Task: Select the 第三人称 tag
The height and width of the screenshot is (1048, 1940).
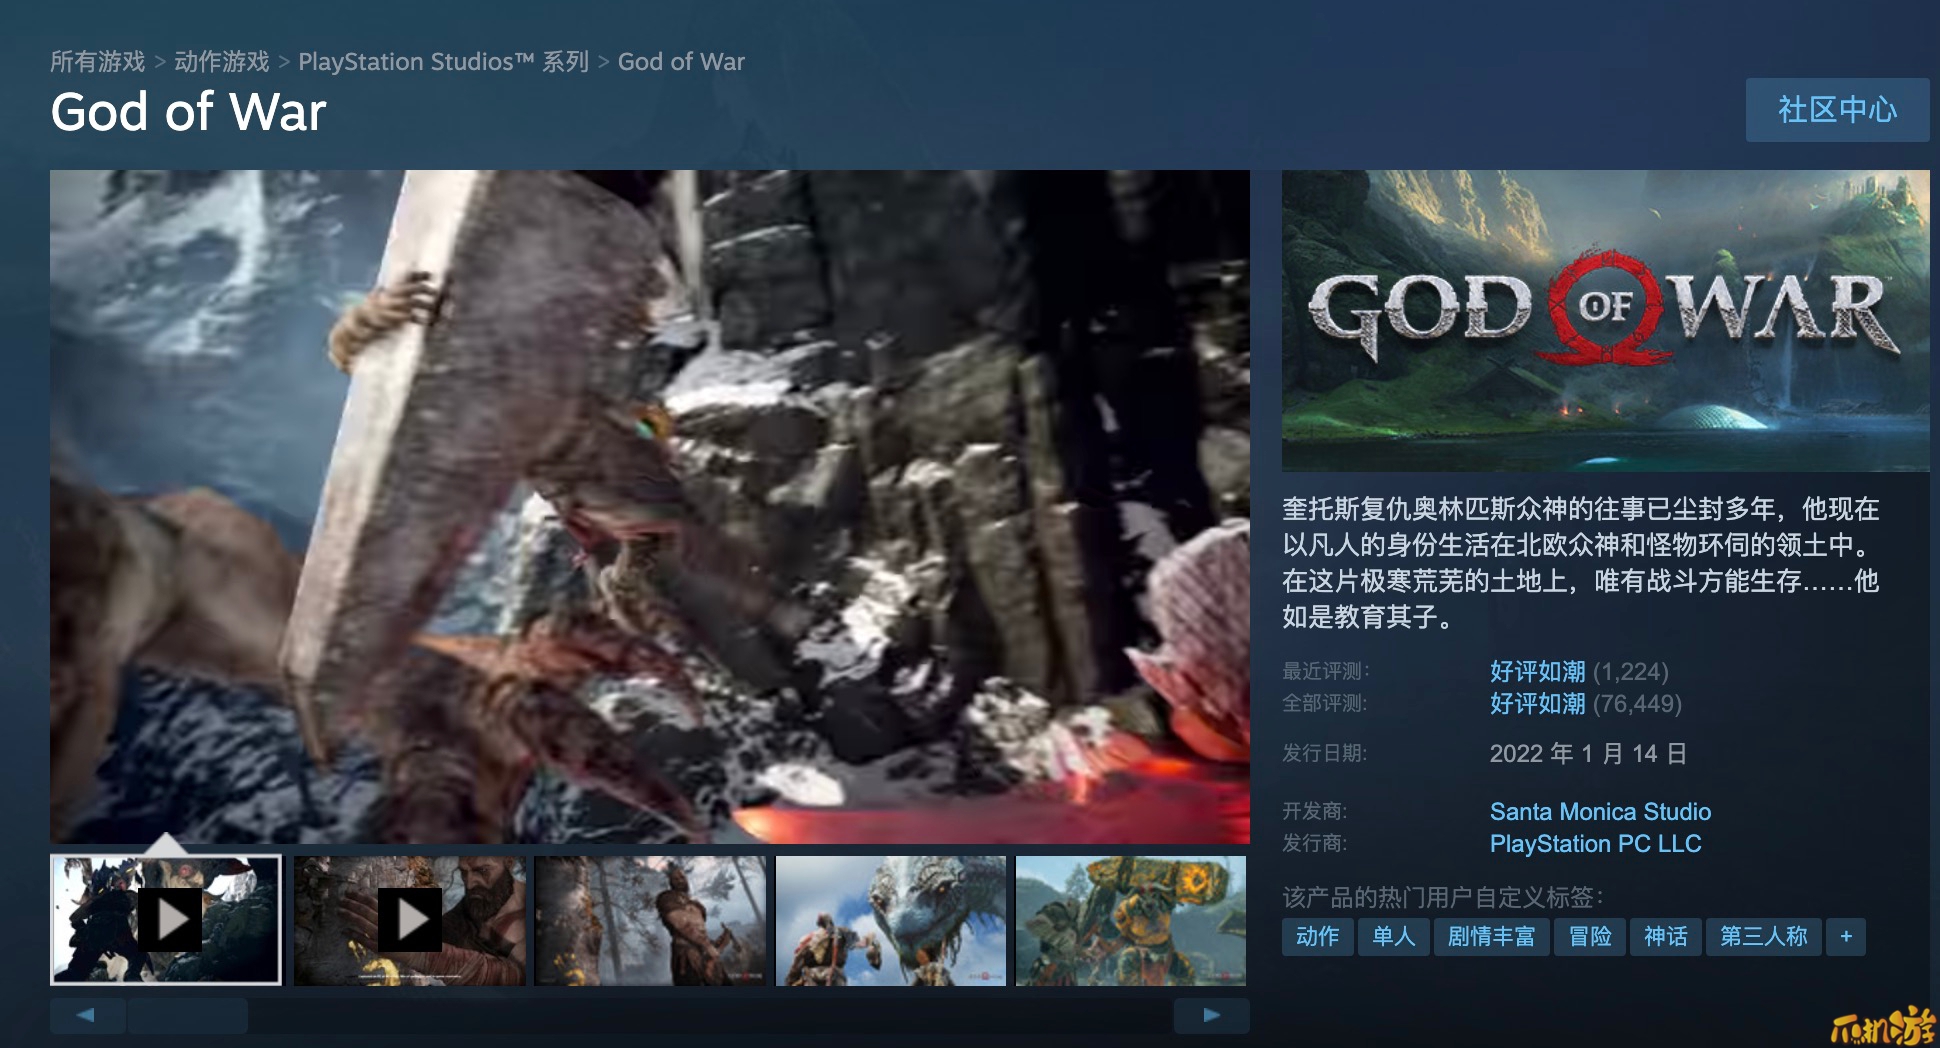Action: pyautogui.click(x=1763, y=937)
